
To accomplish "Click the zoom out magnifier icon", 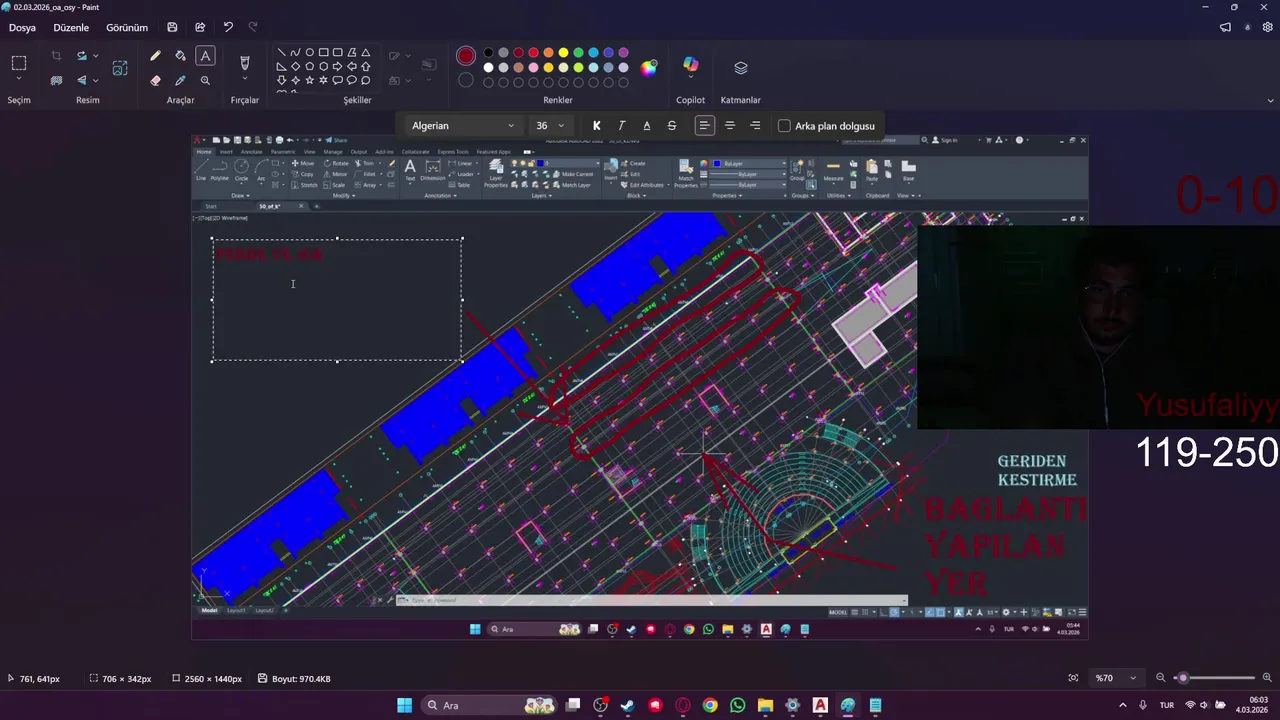I will coord(1161,678).
